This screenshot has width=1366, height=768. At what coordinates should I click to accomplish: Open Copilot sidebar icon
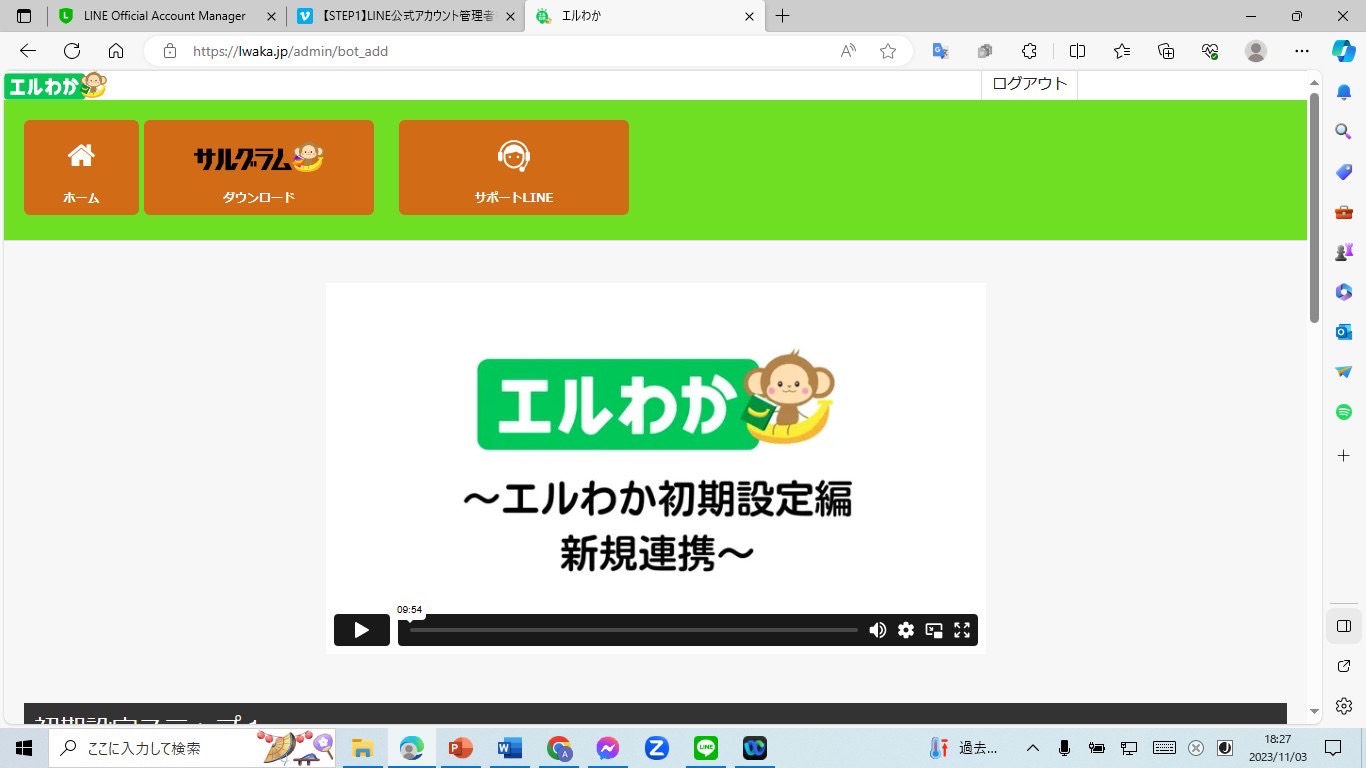1344,51
